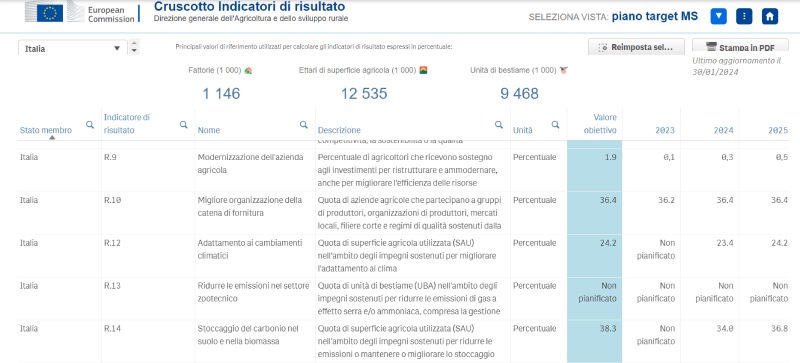Click the stepper arrows beside Italia dropdown

click(134, 47)
